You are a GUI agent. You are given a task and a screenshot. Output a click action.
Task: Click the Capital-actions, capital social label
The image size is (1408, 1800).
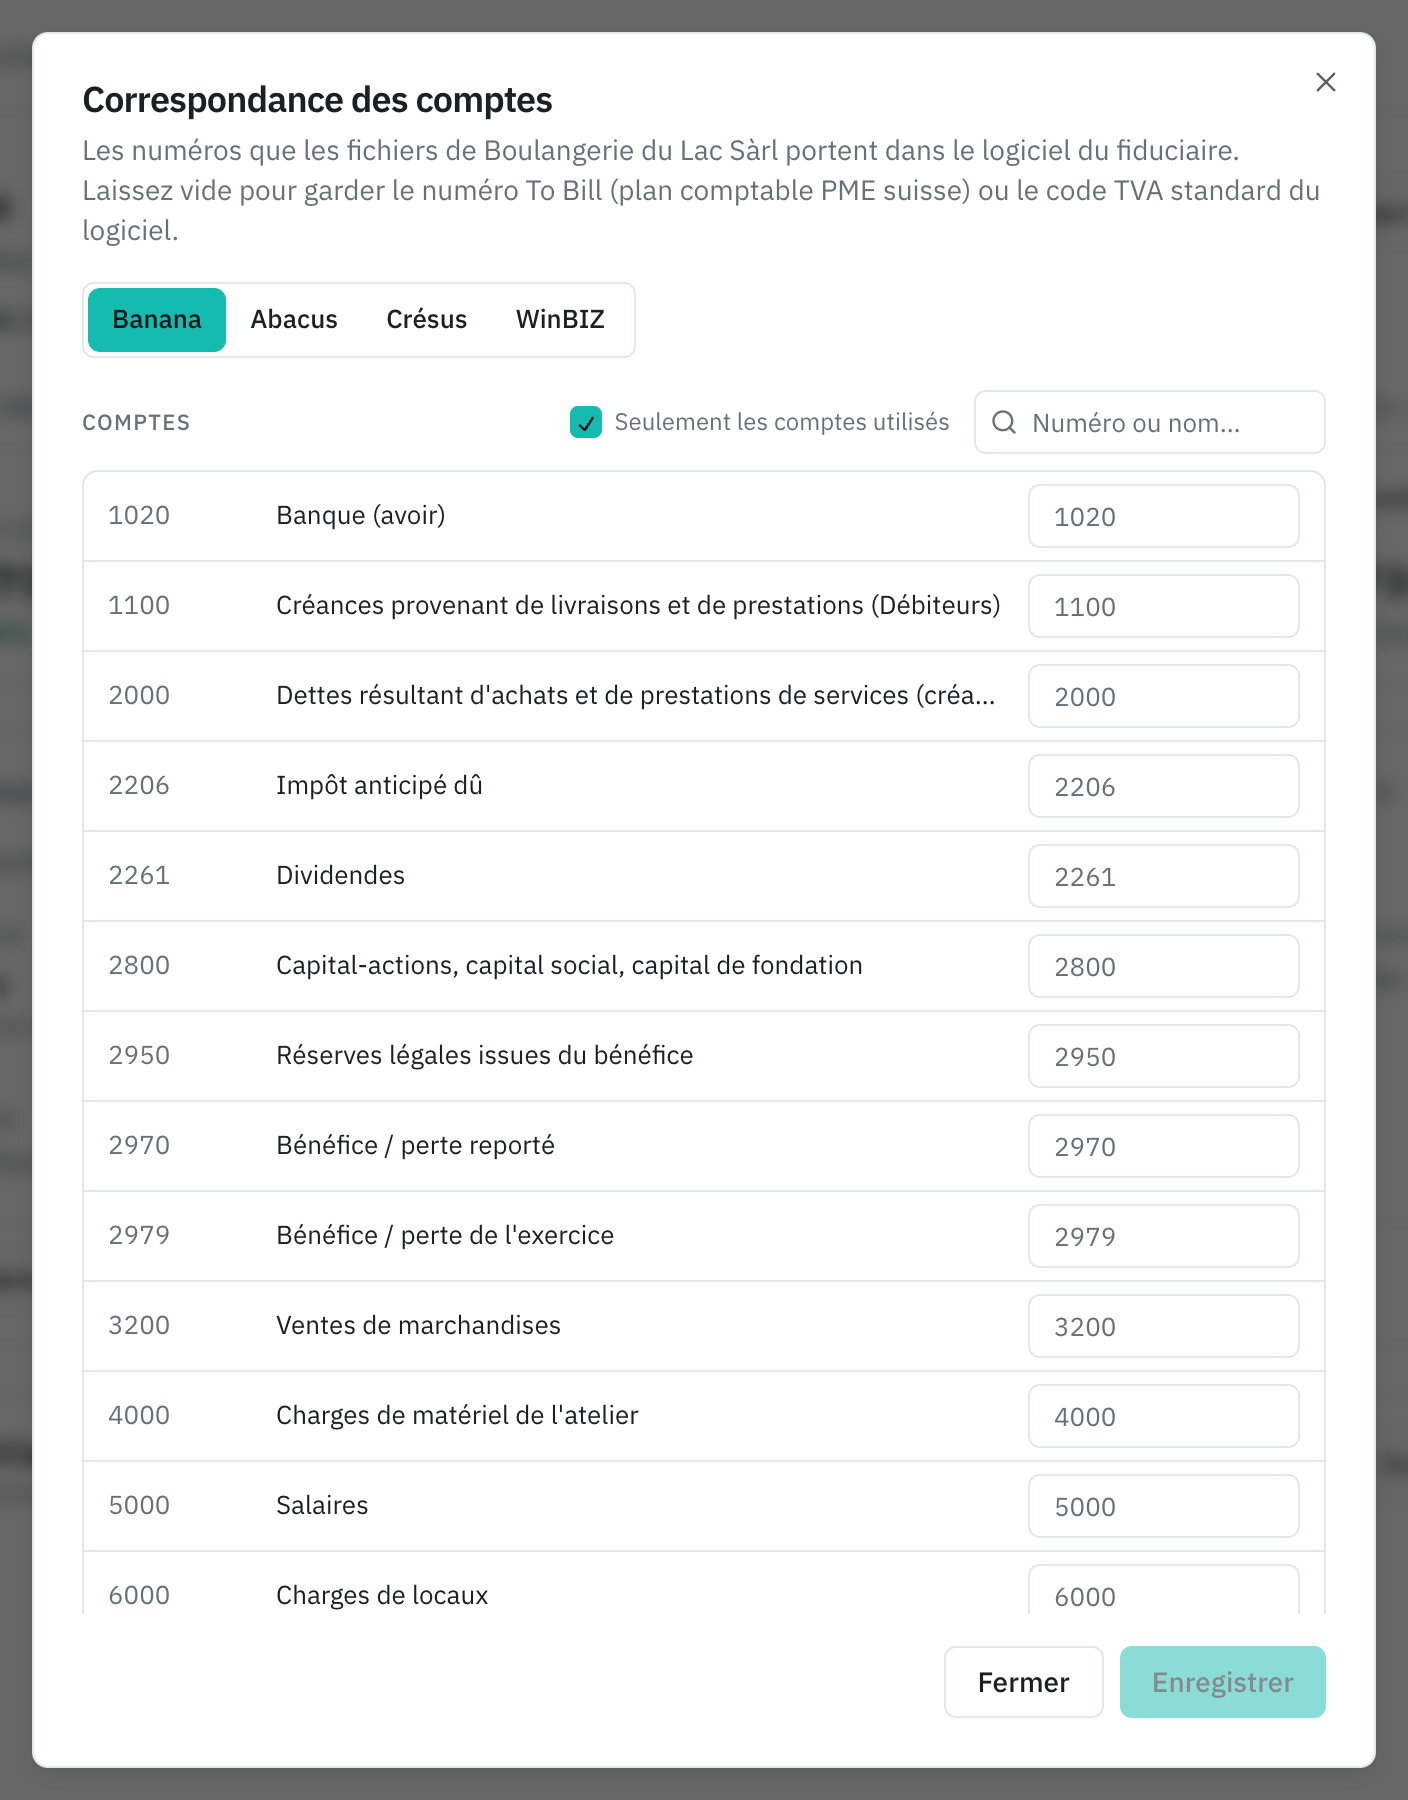click(x=570, y=966)
